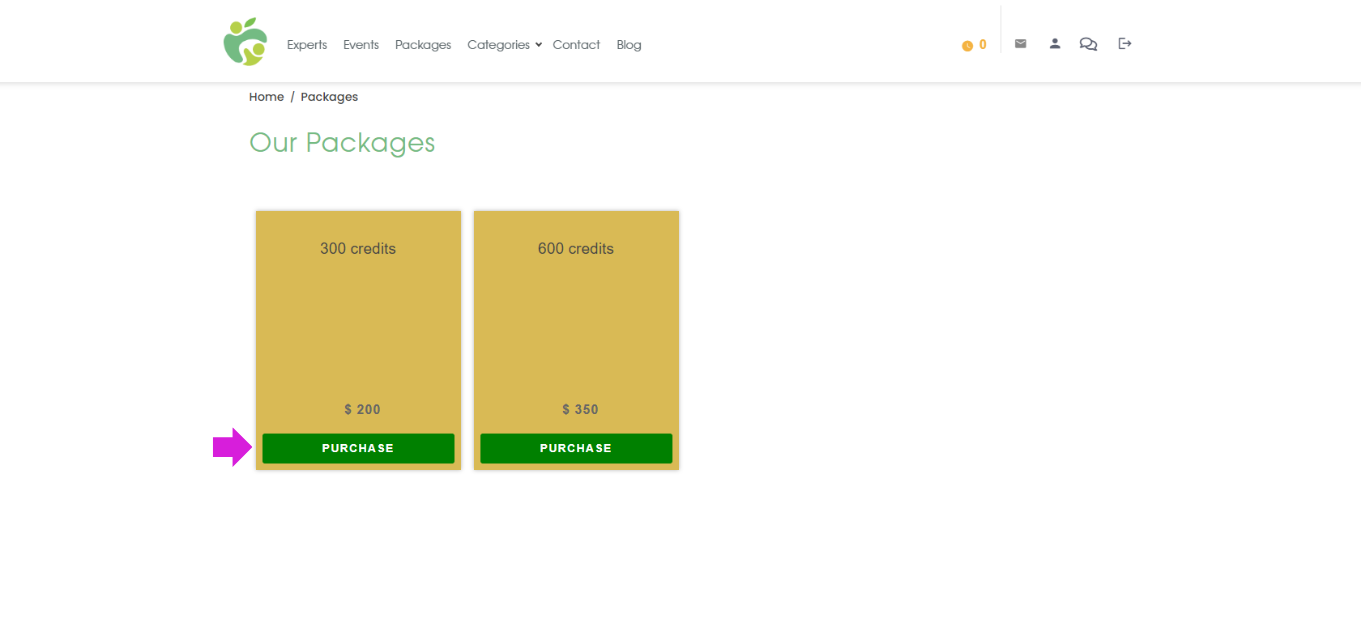1361x623 pixels.
Task: Open the Contact page
Action: pyautogui.click(x=576, y=45)
